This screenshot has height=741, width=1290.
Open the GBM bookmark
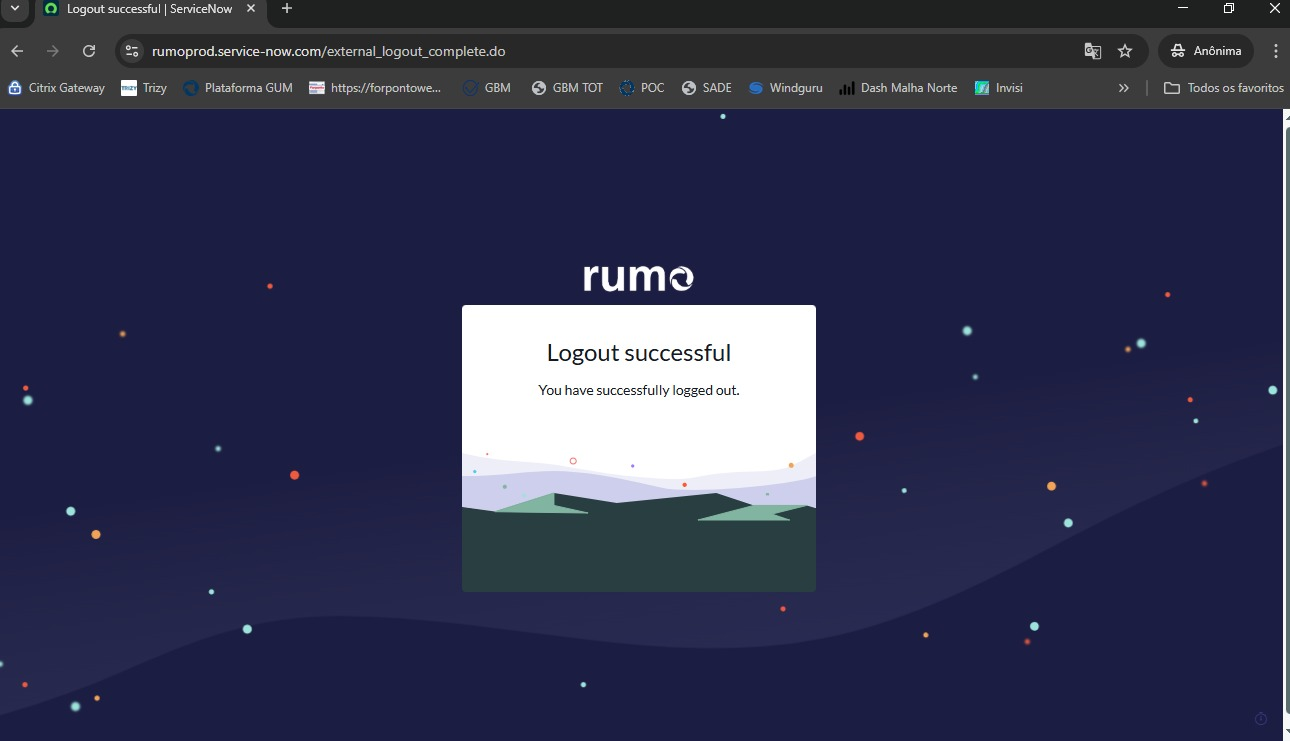pos(486,88)
